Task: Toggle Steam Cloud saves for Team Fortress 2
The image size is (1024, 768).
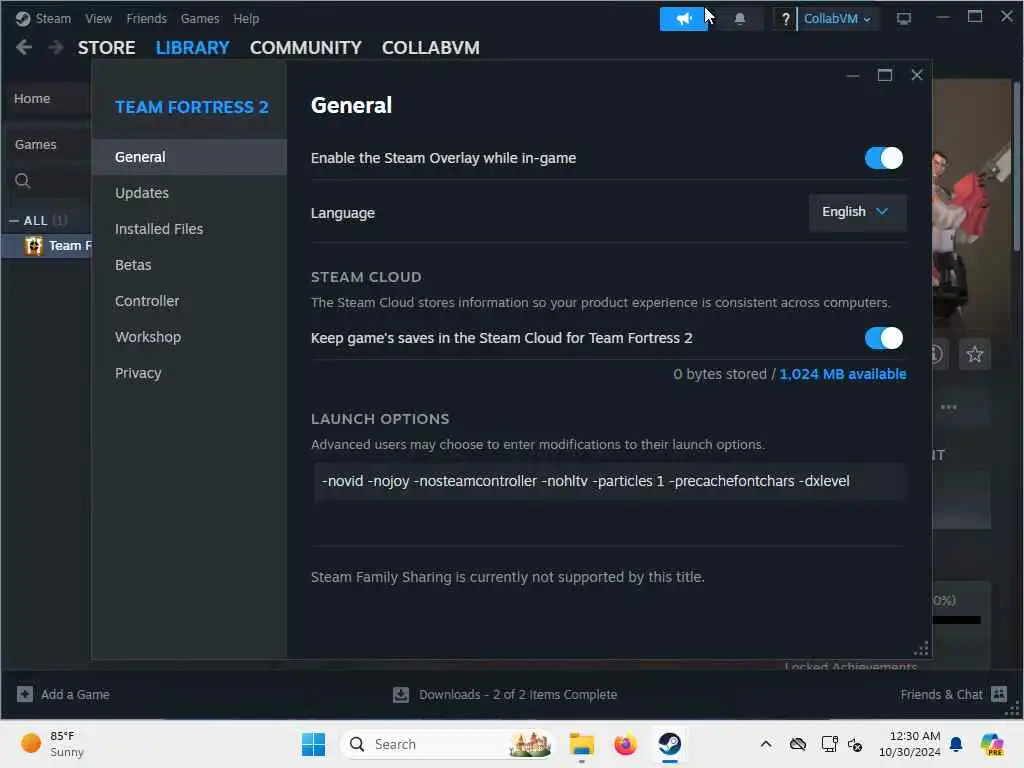Action: (x=884, y=338)
